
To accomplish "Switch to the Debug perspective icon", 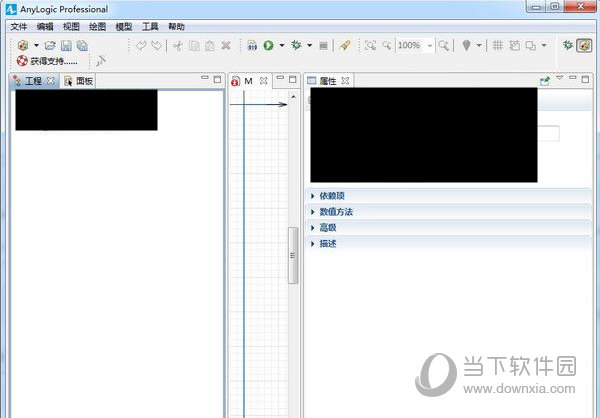I will click(x=567, y=45).
